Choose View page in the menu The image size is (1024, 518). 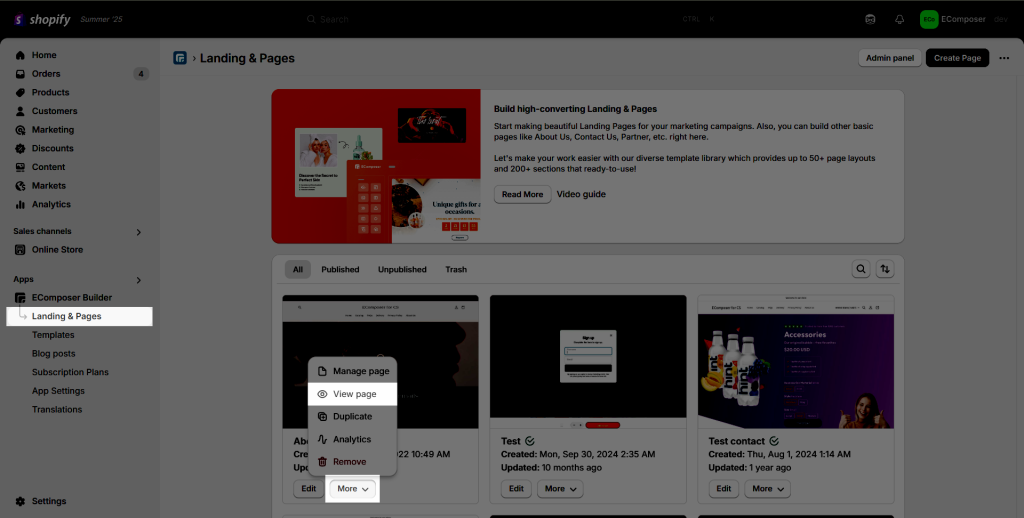coord(353,394)
